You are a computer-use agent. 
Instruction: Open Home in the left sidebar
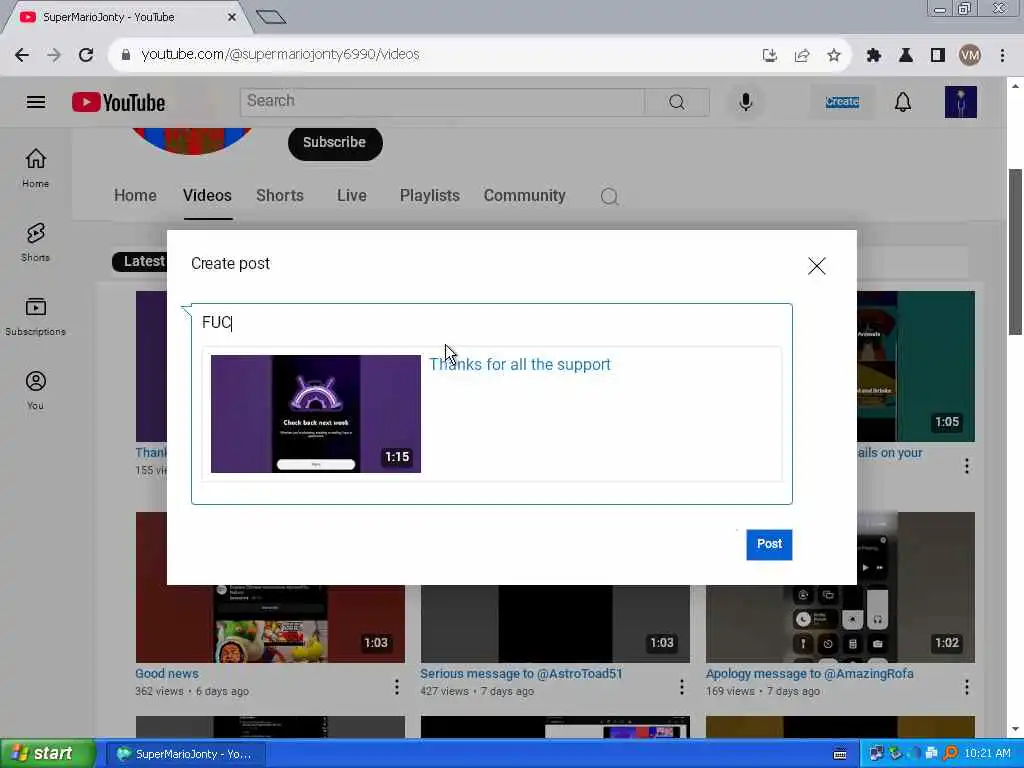point(35,168)
